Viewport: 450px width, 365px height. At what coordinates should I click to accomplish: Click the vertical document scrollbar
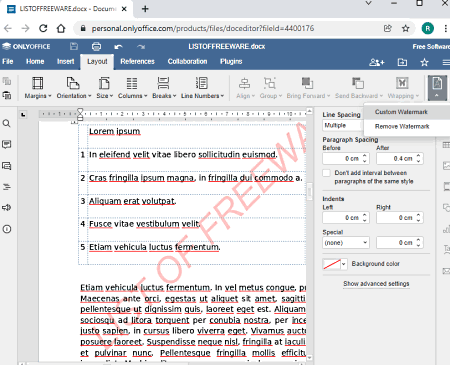point(310,192)
